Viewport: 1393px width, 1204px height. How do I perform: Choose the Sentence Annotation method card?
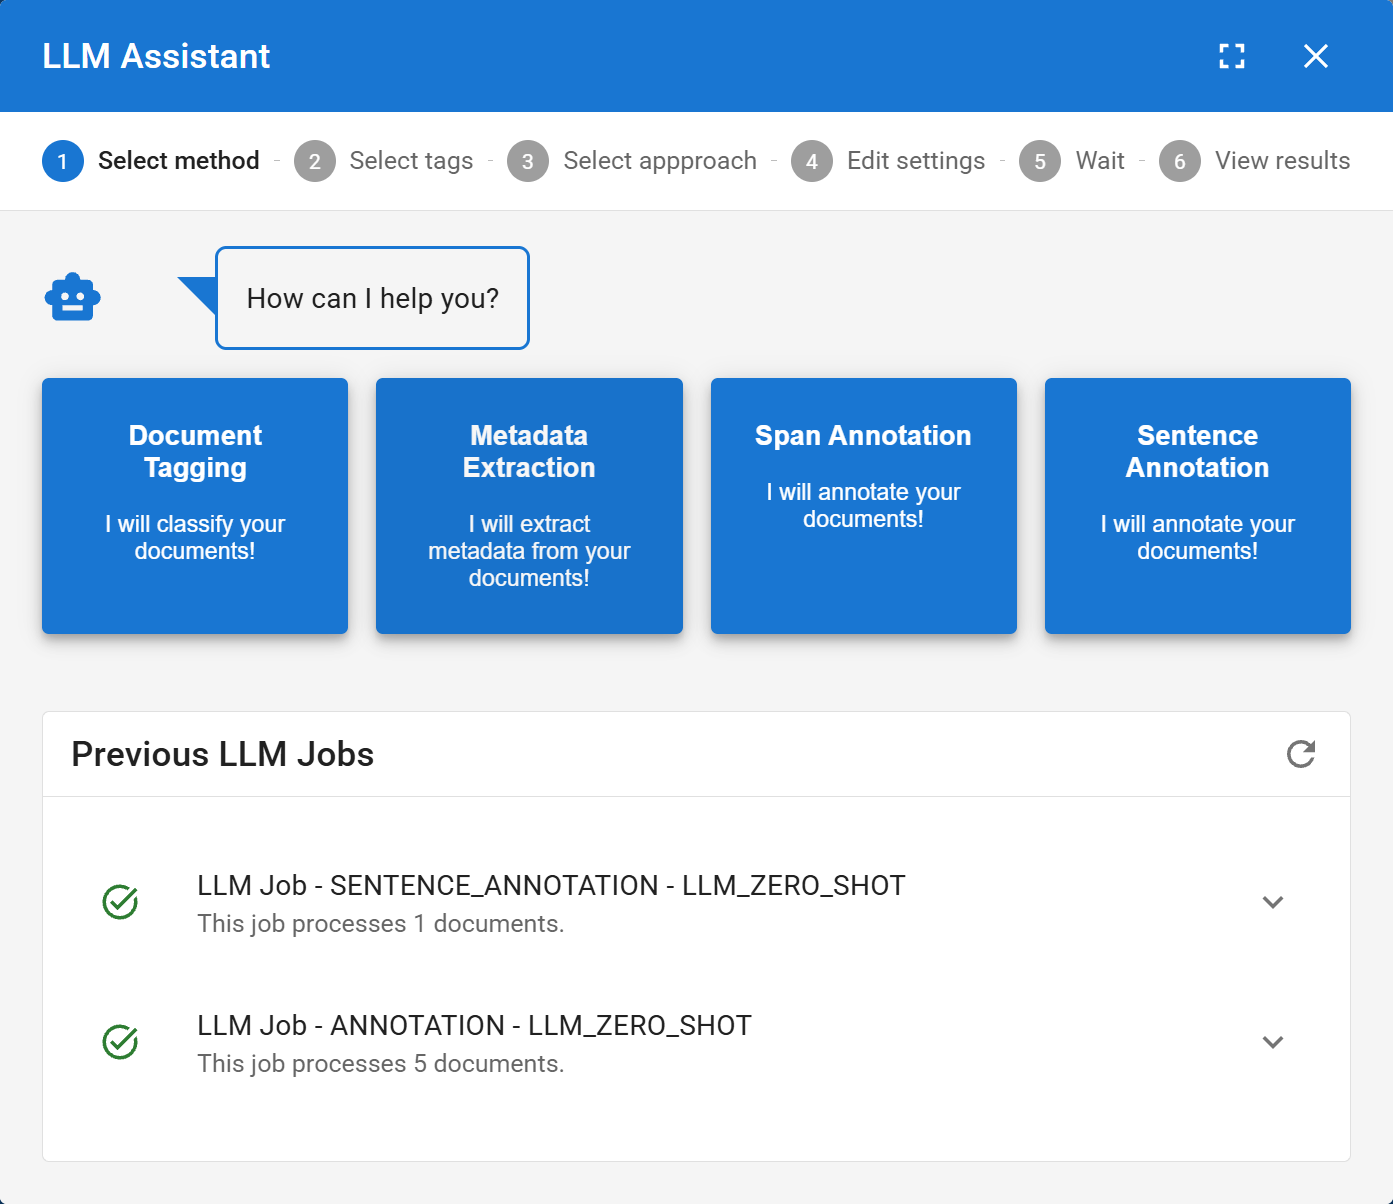1198,506
